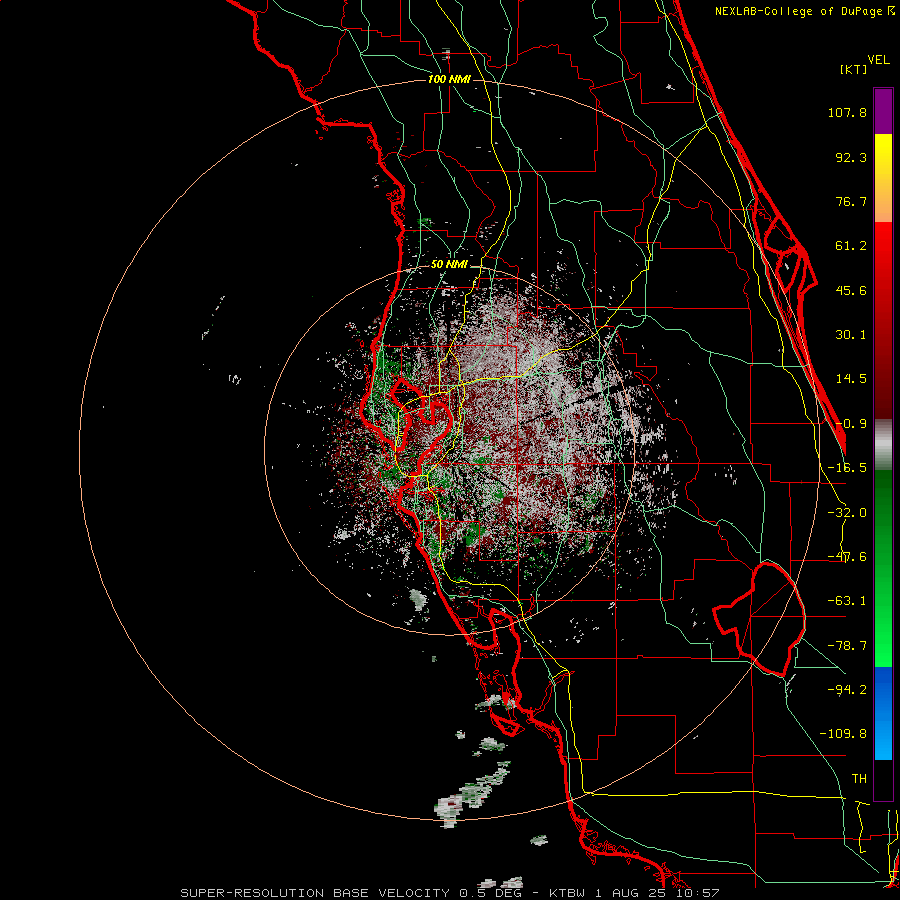Viewport: 900px width, 900px height.
Task: Click the gray near-zero segment of the color bar
Action: pyautogui.click(x=883, y=445)
